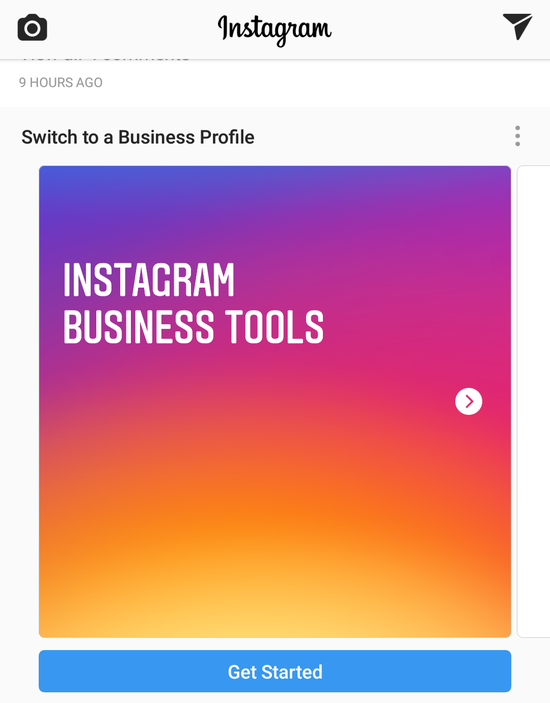550x703 pixels.
Task: Tap the partially hidden view comments link
Action: [105, 59]
